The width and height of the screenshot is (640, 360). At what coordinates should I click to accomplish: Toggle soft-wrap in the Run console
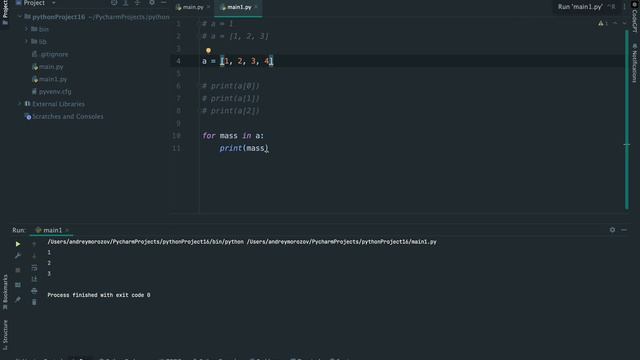[34, 268]
